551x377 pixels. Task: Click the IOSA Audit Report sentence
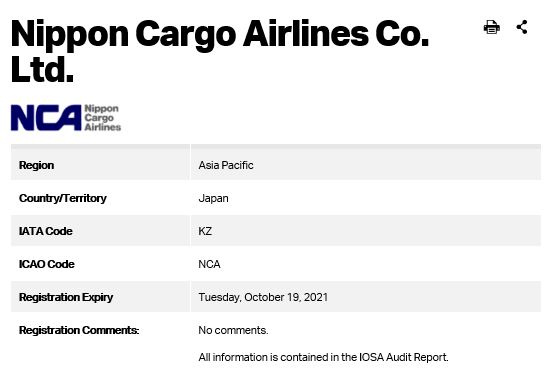click(x=324, y=357)
